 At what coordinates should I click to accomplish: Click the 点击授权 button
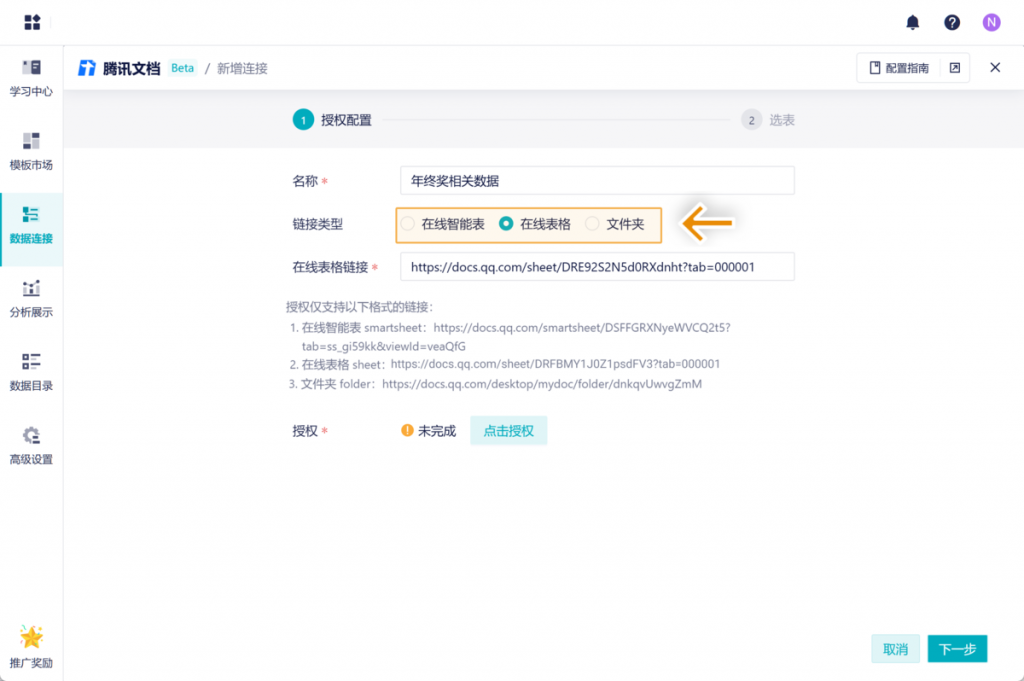pos(508,431)
